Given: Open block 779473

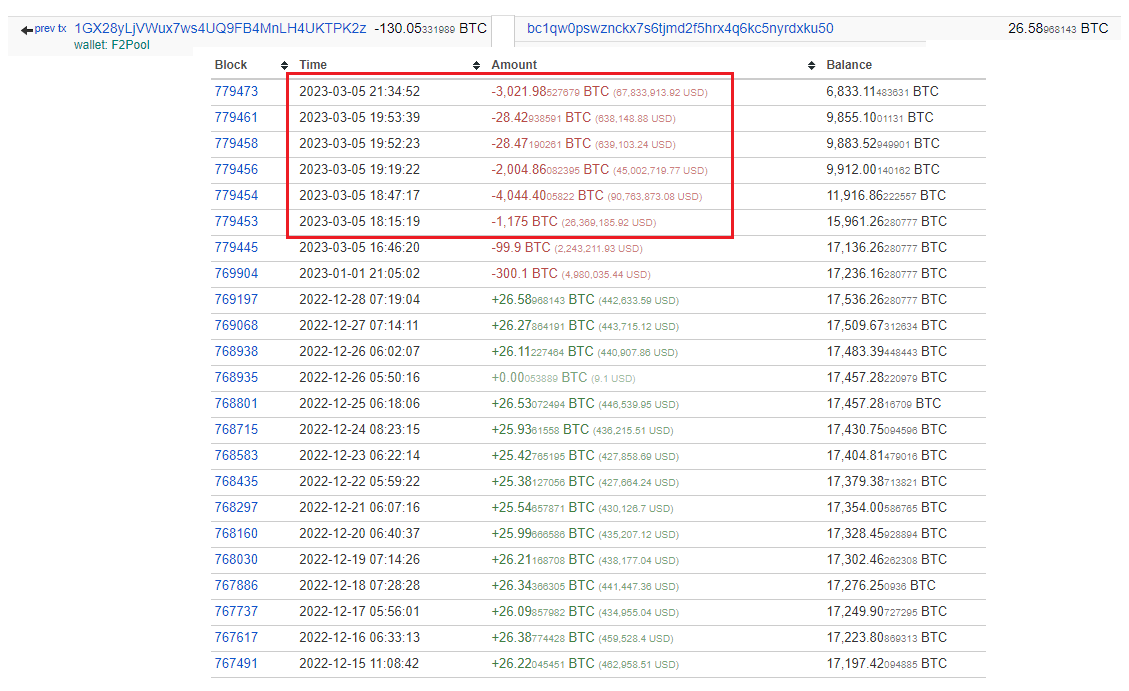Looking at the screenshot, I should [x=236, y=91].
